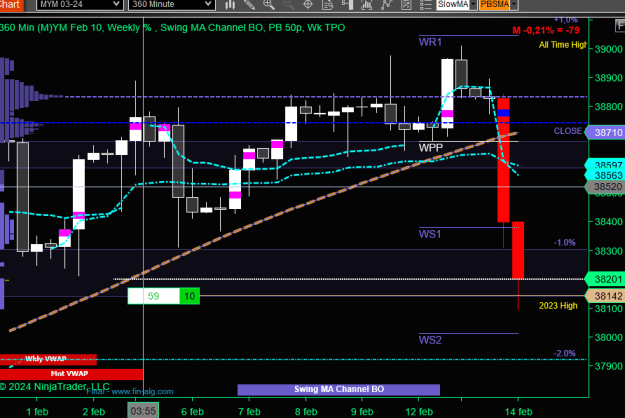
Task: Toggle the crosshair cursor icon
Action: (x=308, y=5)
